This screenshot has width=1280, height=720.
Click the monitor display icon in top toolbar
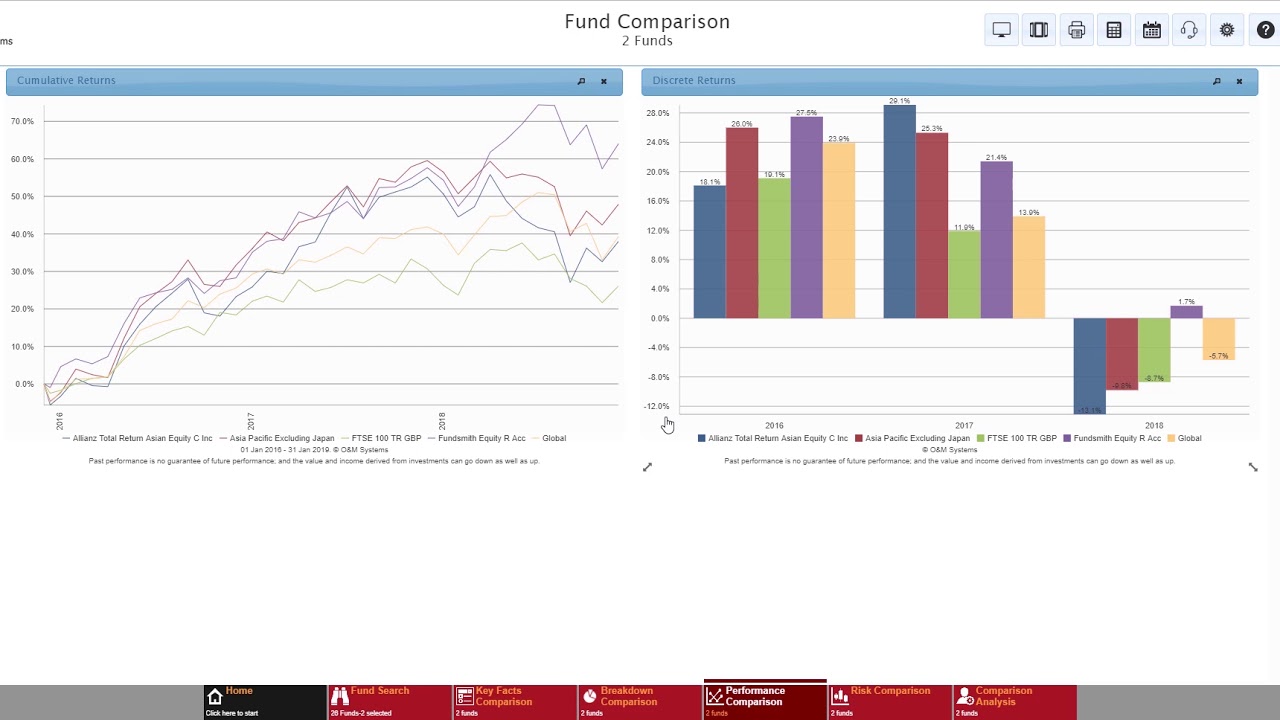click(x=1001, y=30)
